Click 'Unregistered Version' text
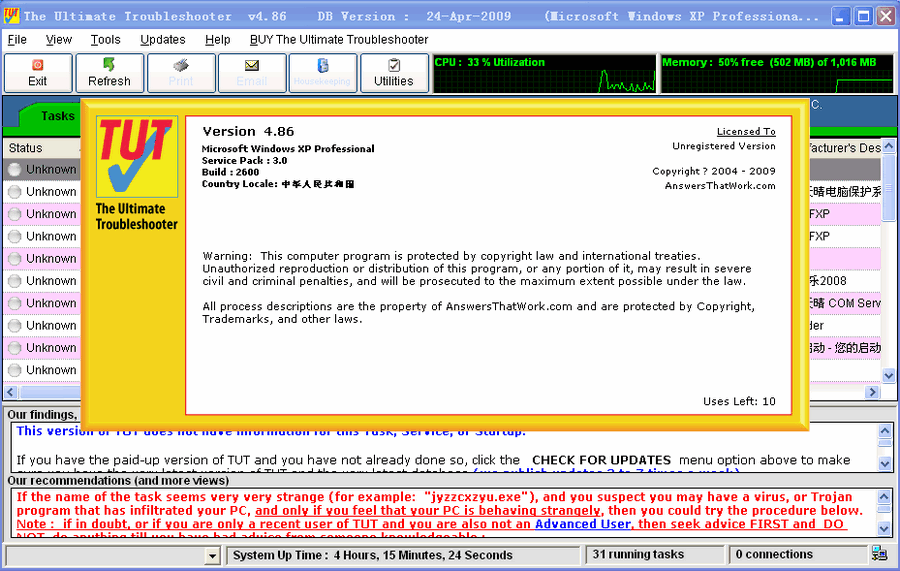The width and height of the screenshot is (900, 571). pos(724,146)
